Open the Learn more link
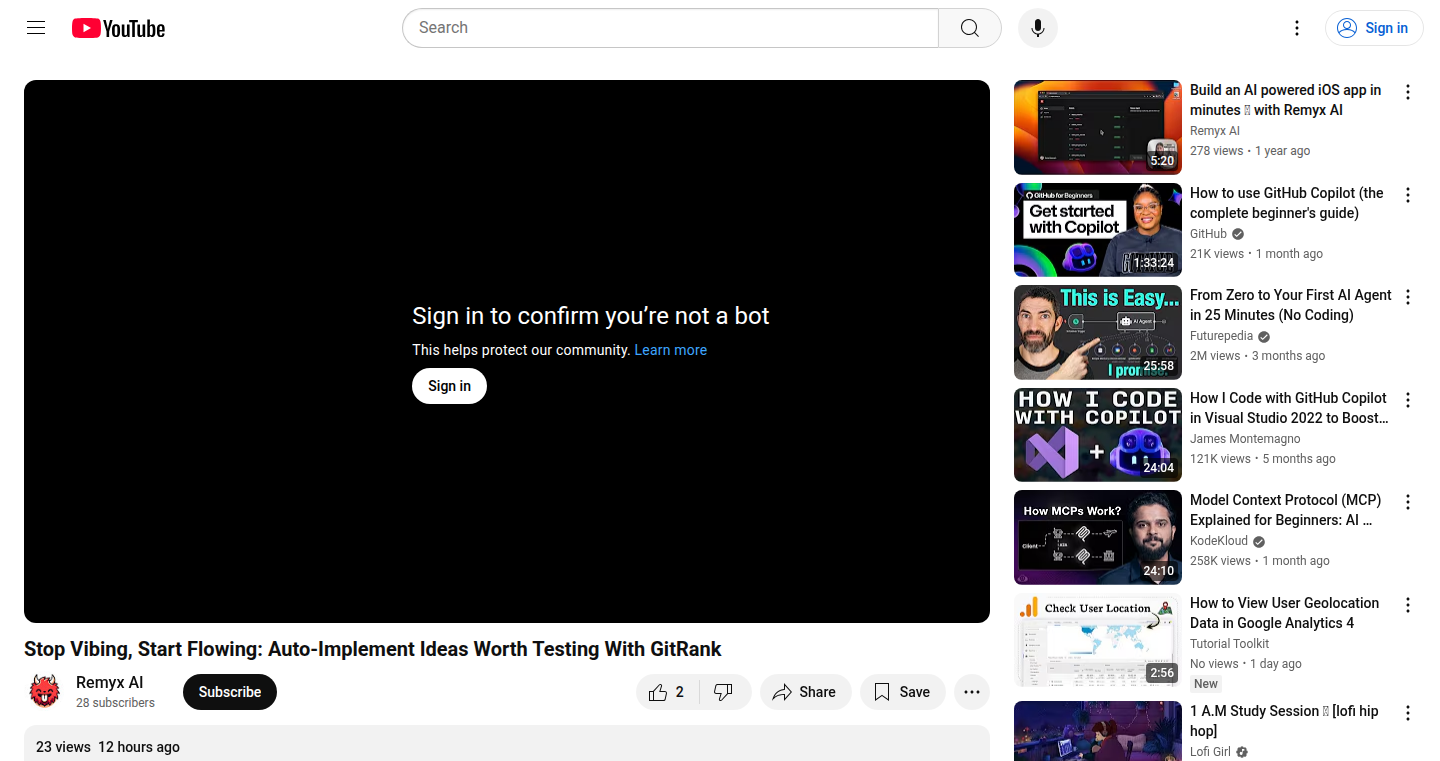The height and width of the screenshot is (761, 1440). coord(670,350)
